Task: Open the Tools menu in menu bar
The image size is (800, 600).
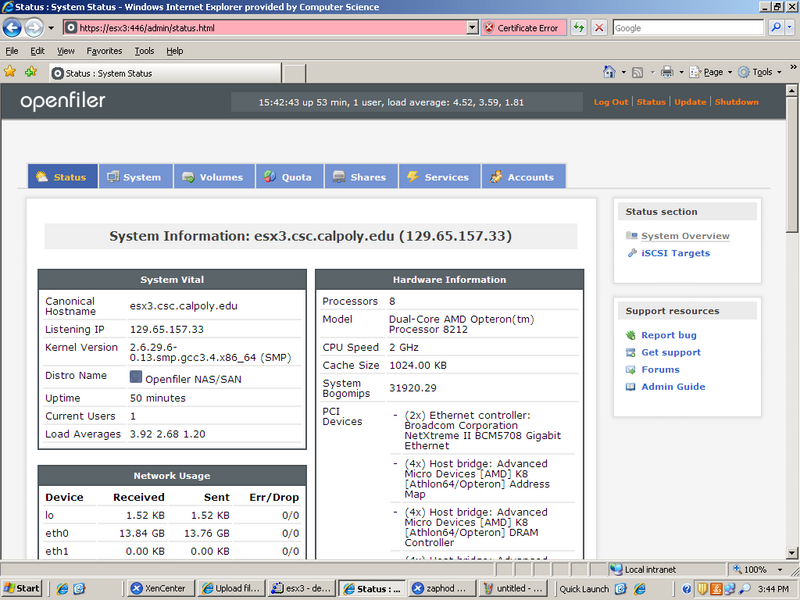Action: pos(144,51)
